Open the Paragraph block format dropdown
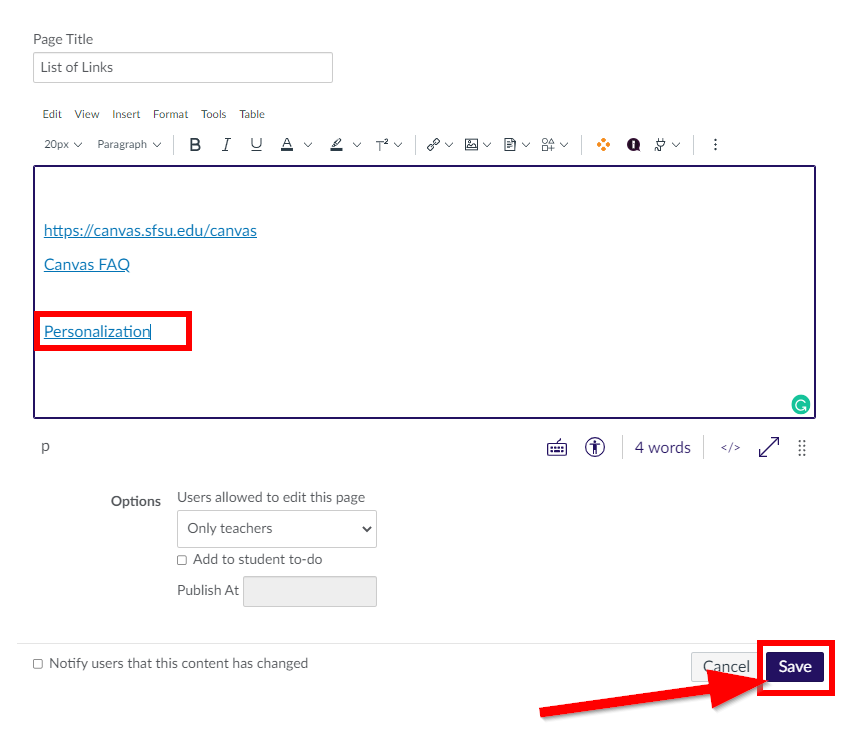The height and width of the screenshot is (730, 843). point(129,145)
